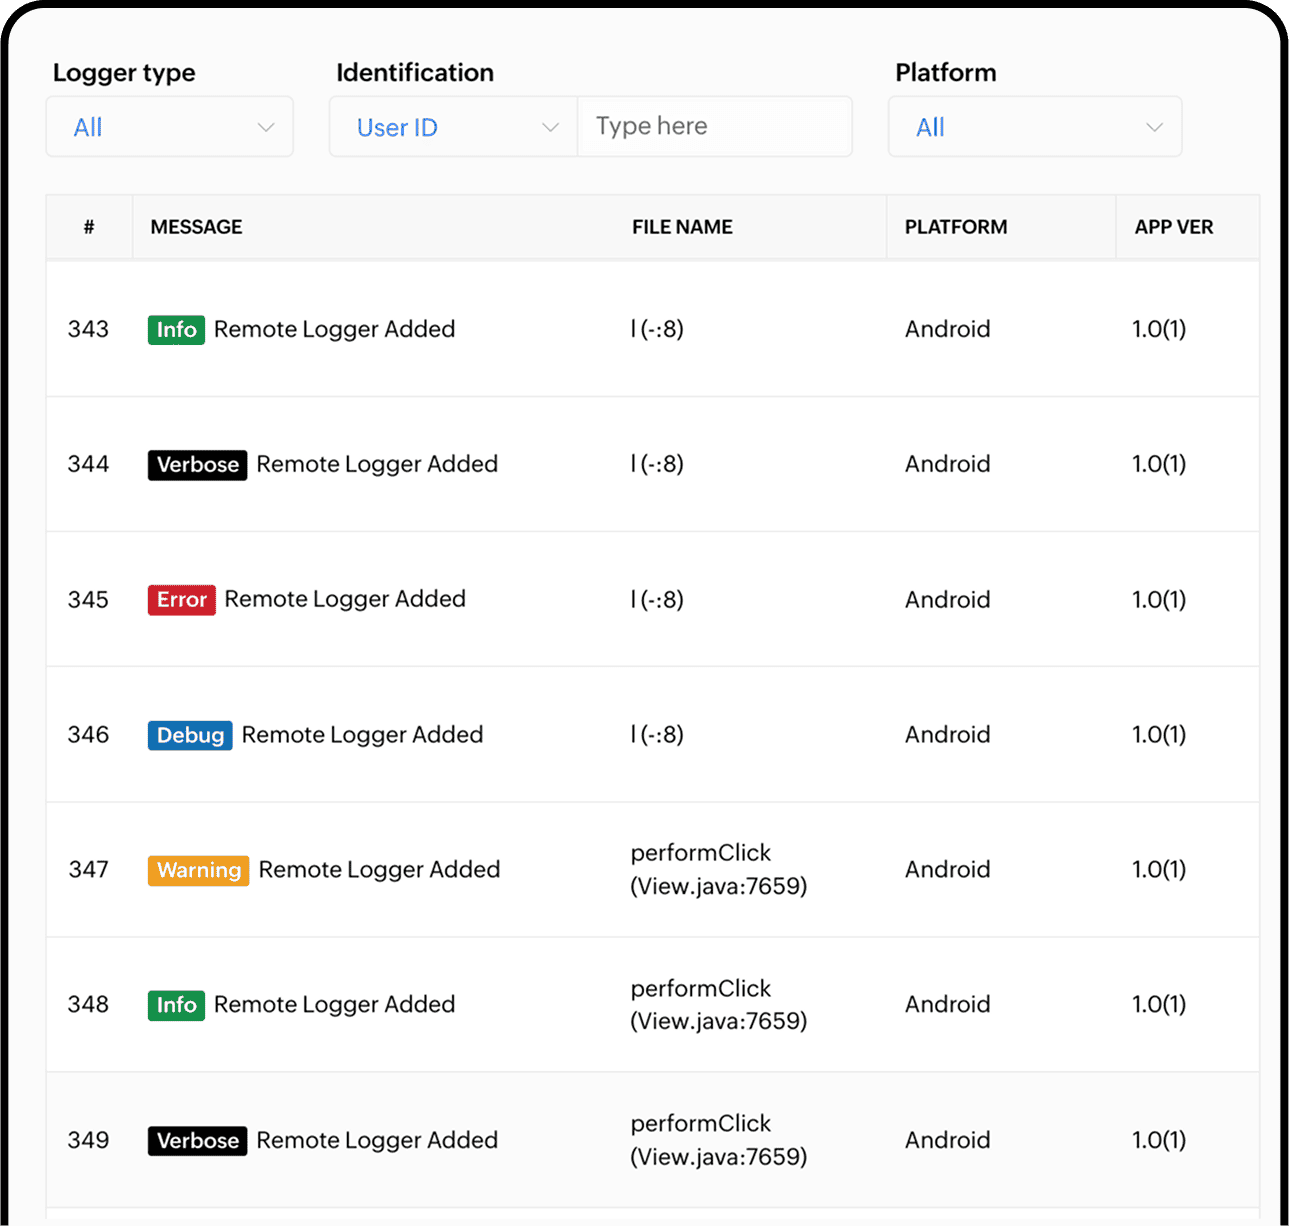Sort by the MESSAGE column header

(196, 227)
